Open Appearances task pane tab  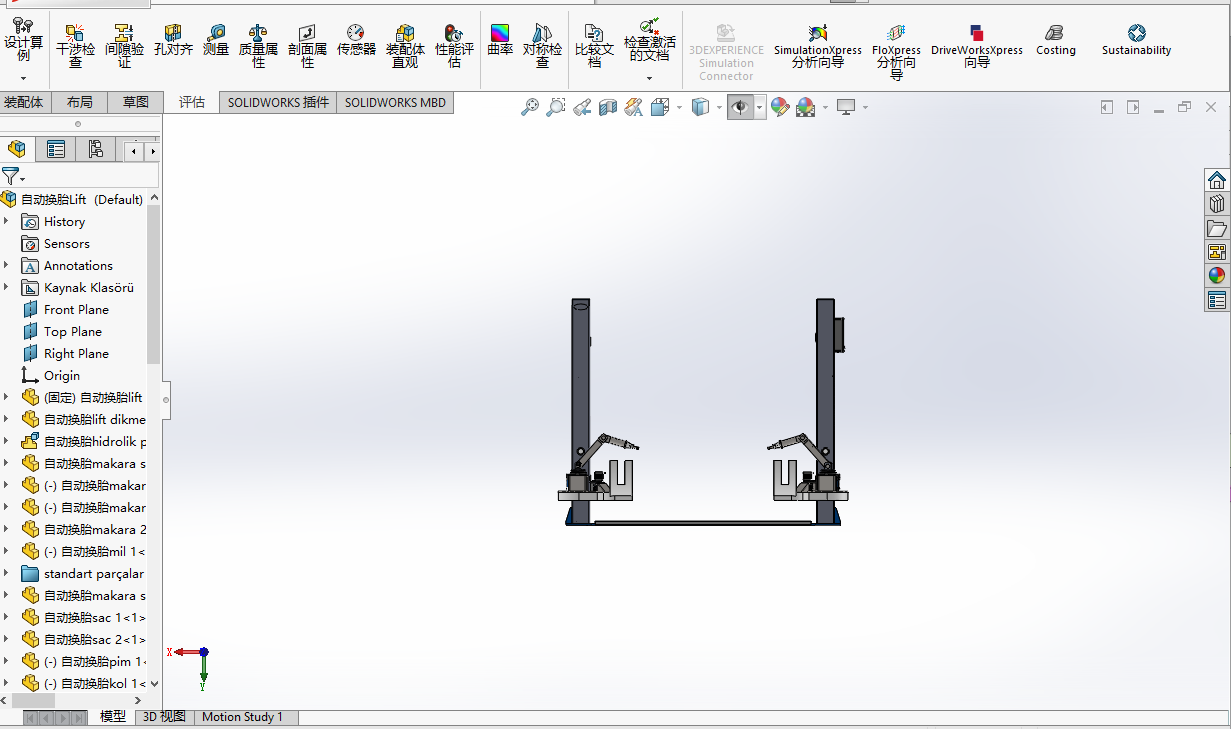pos(1216,276)
